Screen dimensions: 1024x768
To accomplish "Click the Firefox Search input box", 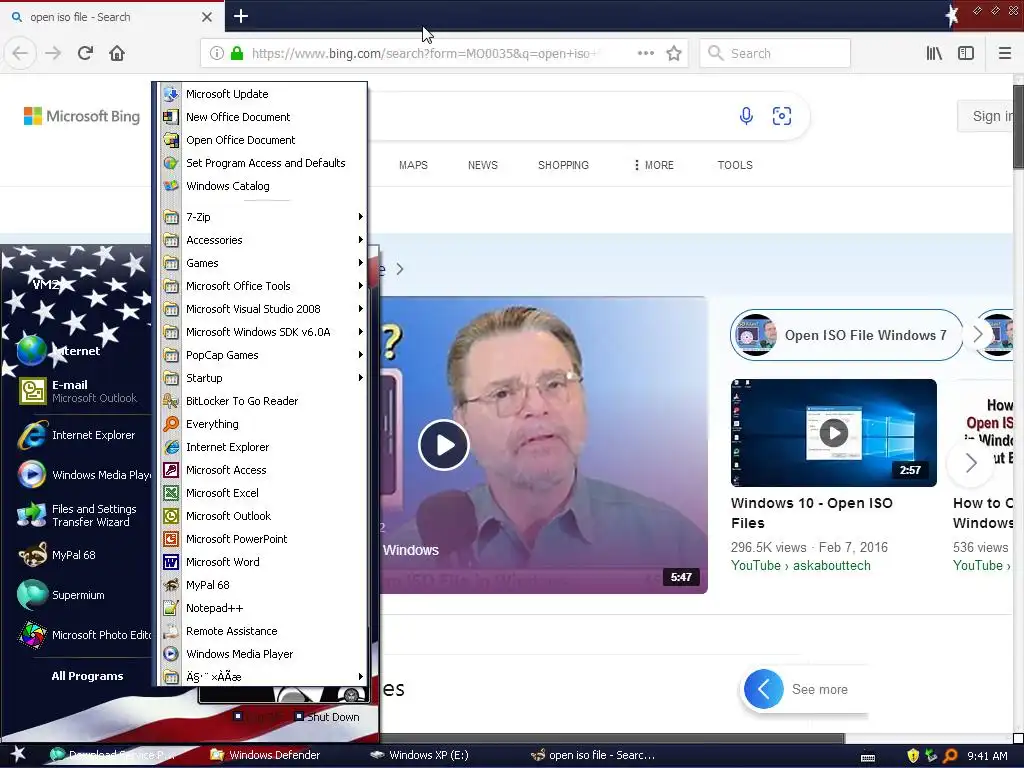I will (775, 54).
